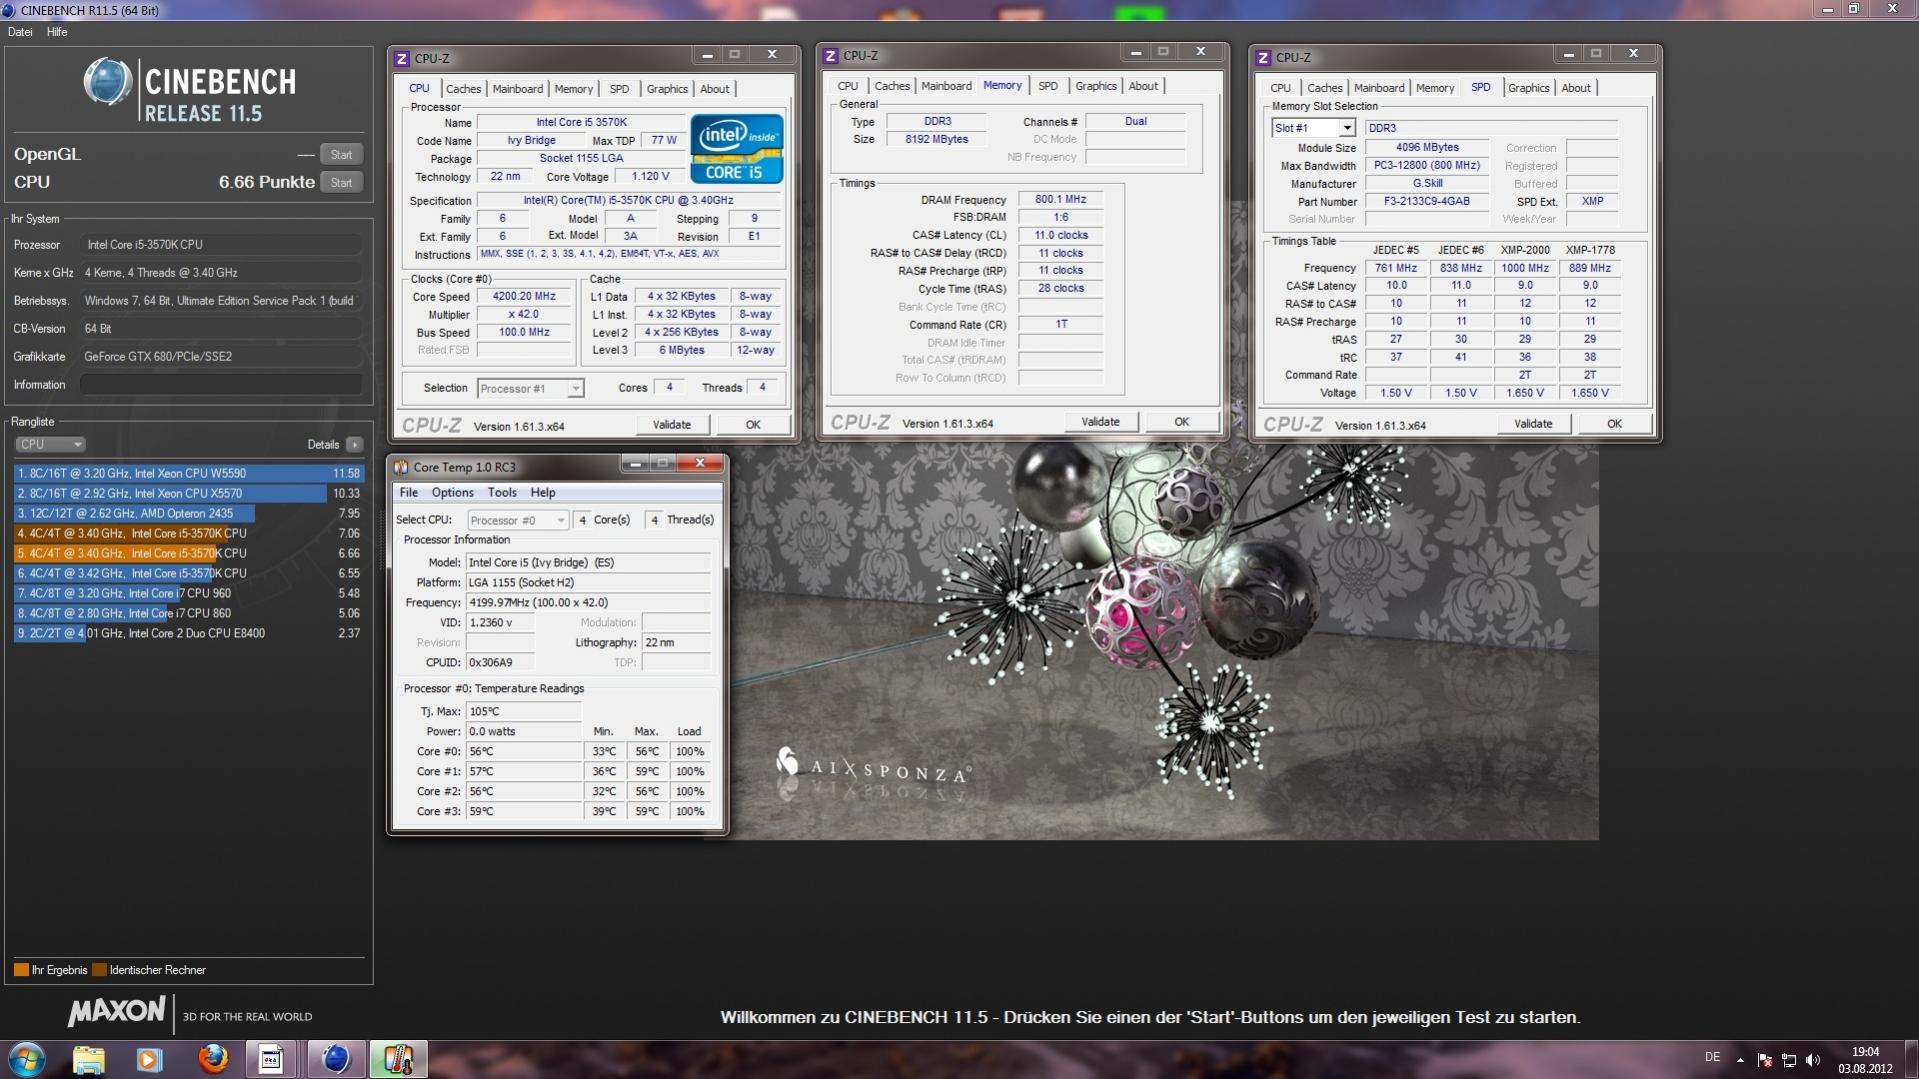Click OK in the CPU-Z SPD window
The width and height of the screenshot is (1919, 1079).
pyautogui.click(x=1614, y=424)
